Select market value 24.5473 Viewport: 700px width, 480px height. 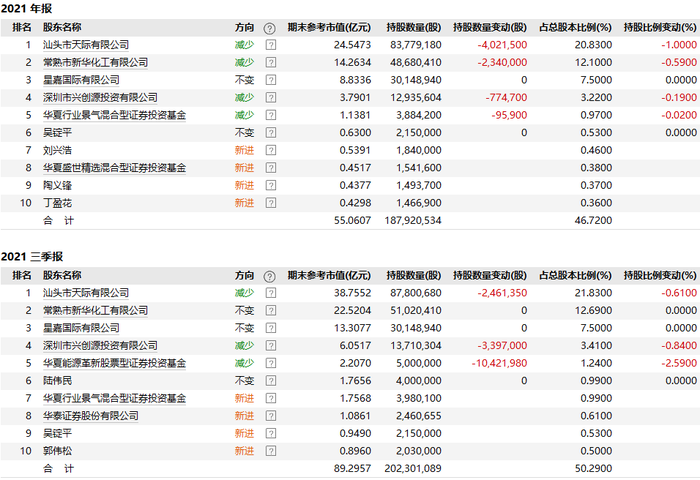coord(352,45)
